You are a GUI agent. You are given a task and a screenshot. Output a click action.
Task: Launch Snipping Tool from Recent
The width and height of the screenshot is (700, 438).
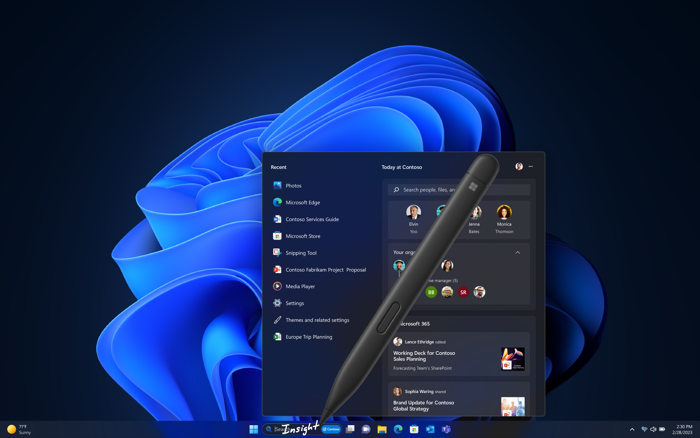click(295, 253)
